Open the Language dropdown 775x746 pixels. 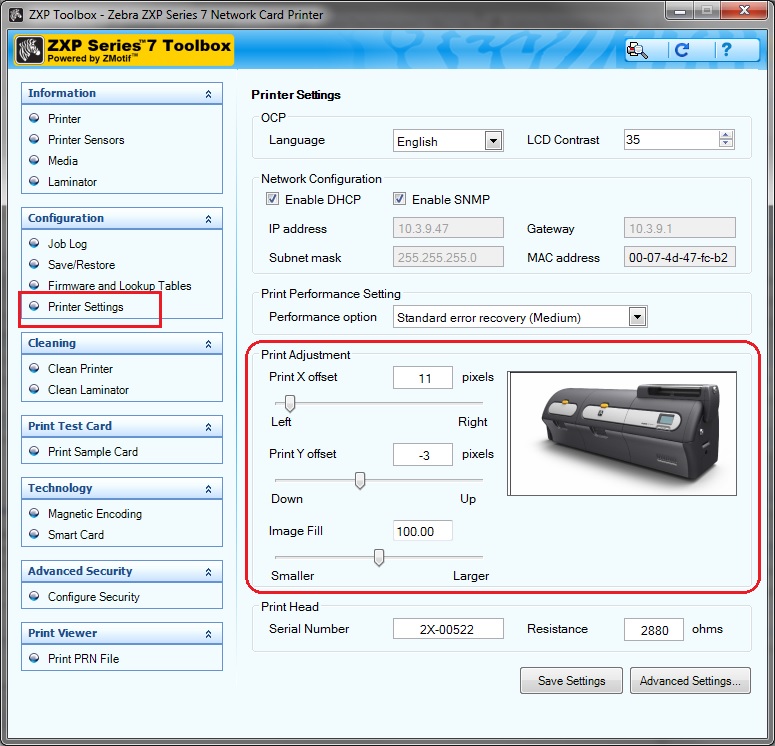tap(492, 141)
